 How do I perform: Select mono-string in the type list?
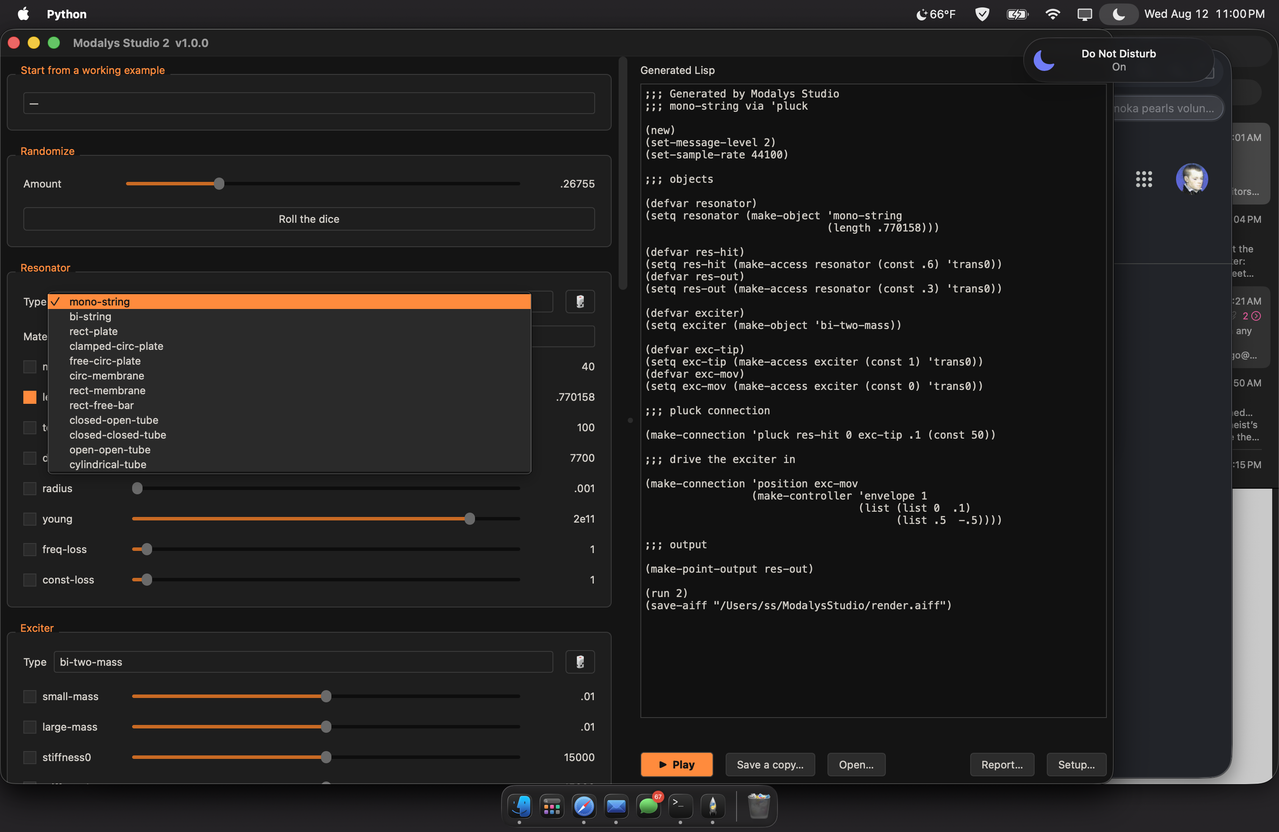click(290, 302)
